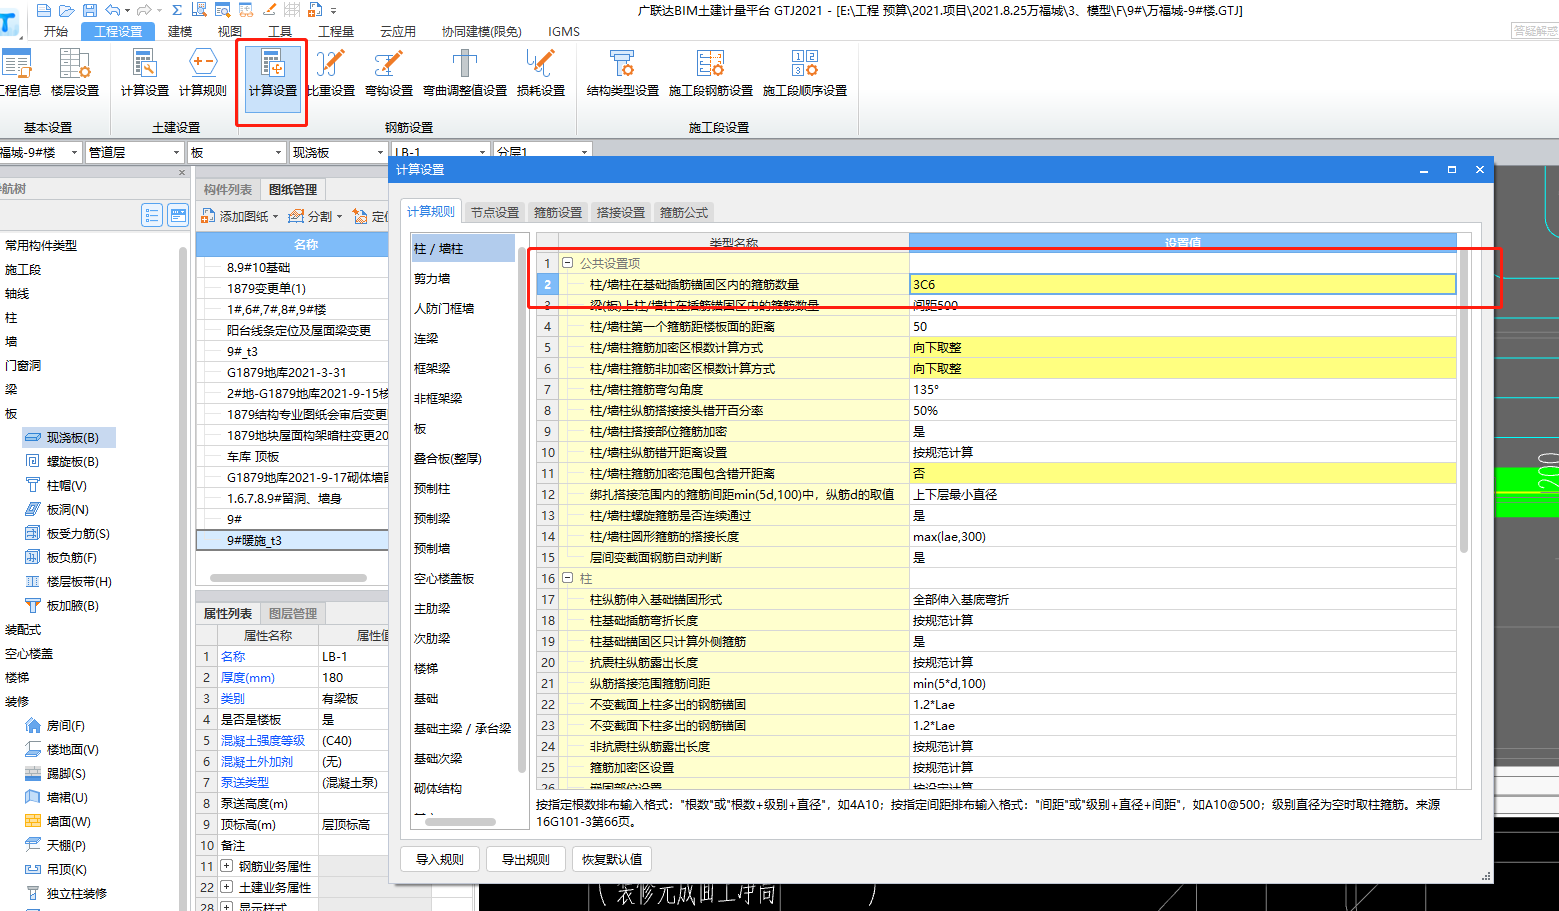Open the 云应用 ribbon tab

(398, 31)
